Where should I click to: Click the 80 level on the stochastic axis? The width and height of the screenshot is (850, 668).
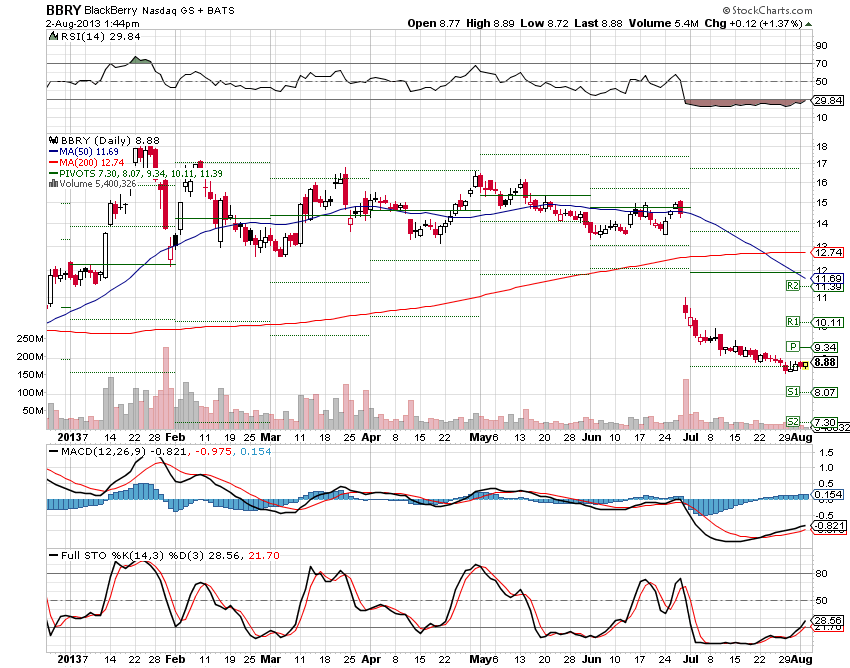[x=822, y=574]
